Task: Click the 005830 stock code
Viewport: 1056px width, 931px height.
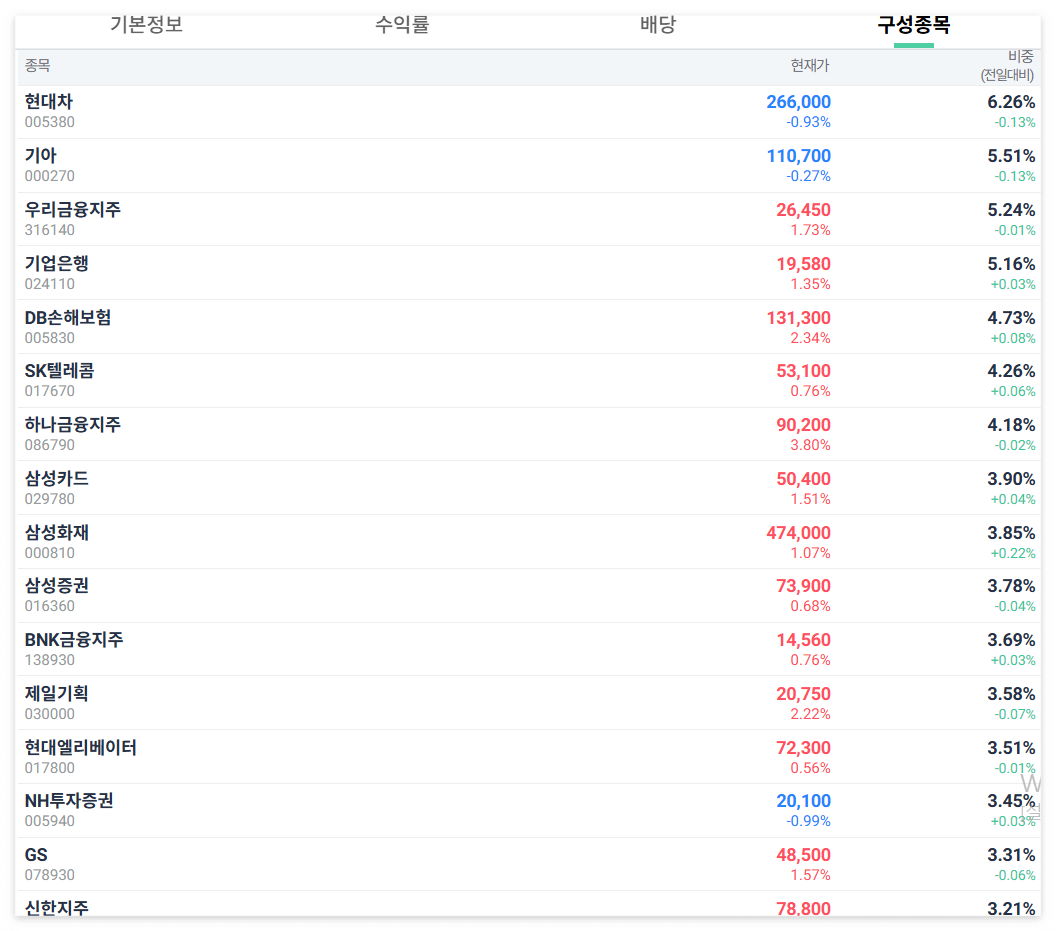Action: (x=50, y=338)
